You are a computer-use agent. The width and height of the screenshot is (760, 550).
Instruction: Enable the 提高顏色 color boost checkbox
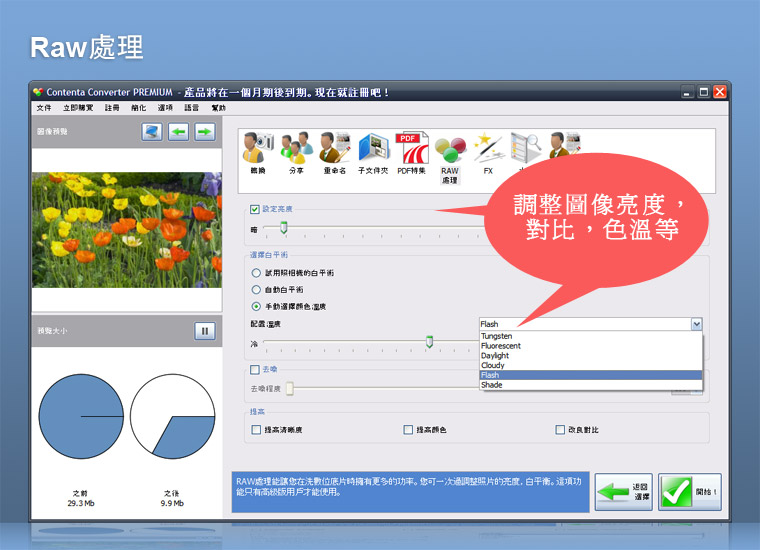[408, 430]
